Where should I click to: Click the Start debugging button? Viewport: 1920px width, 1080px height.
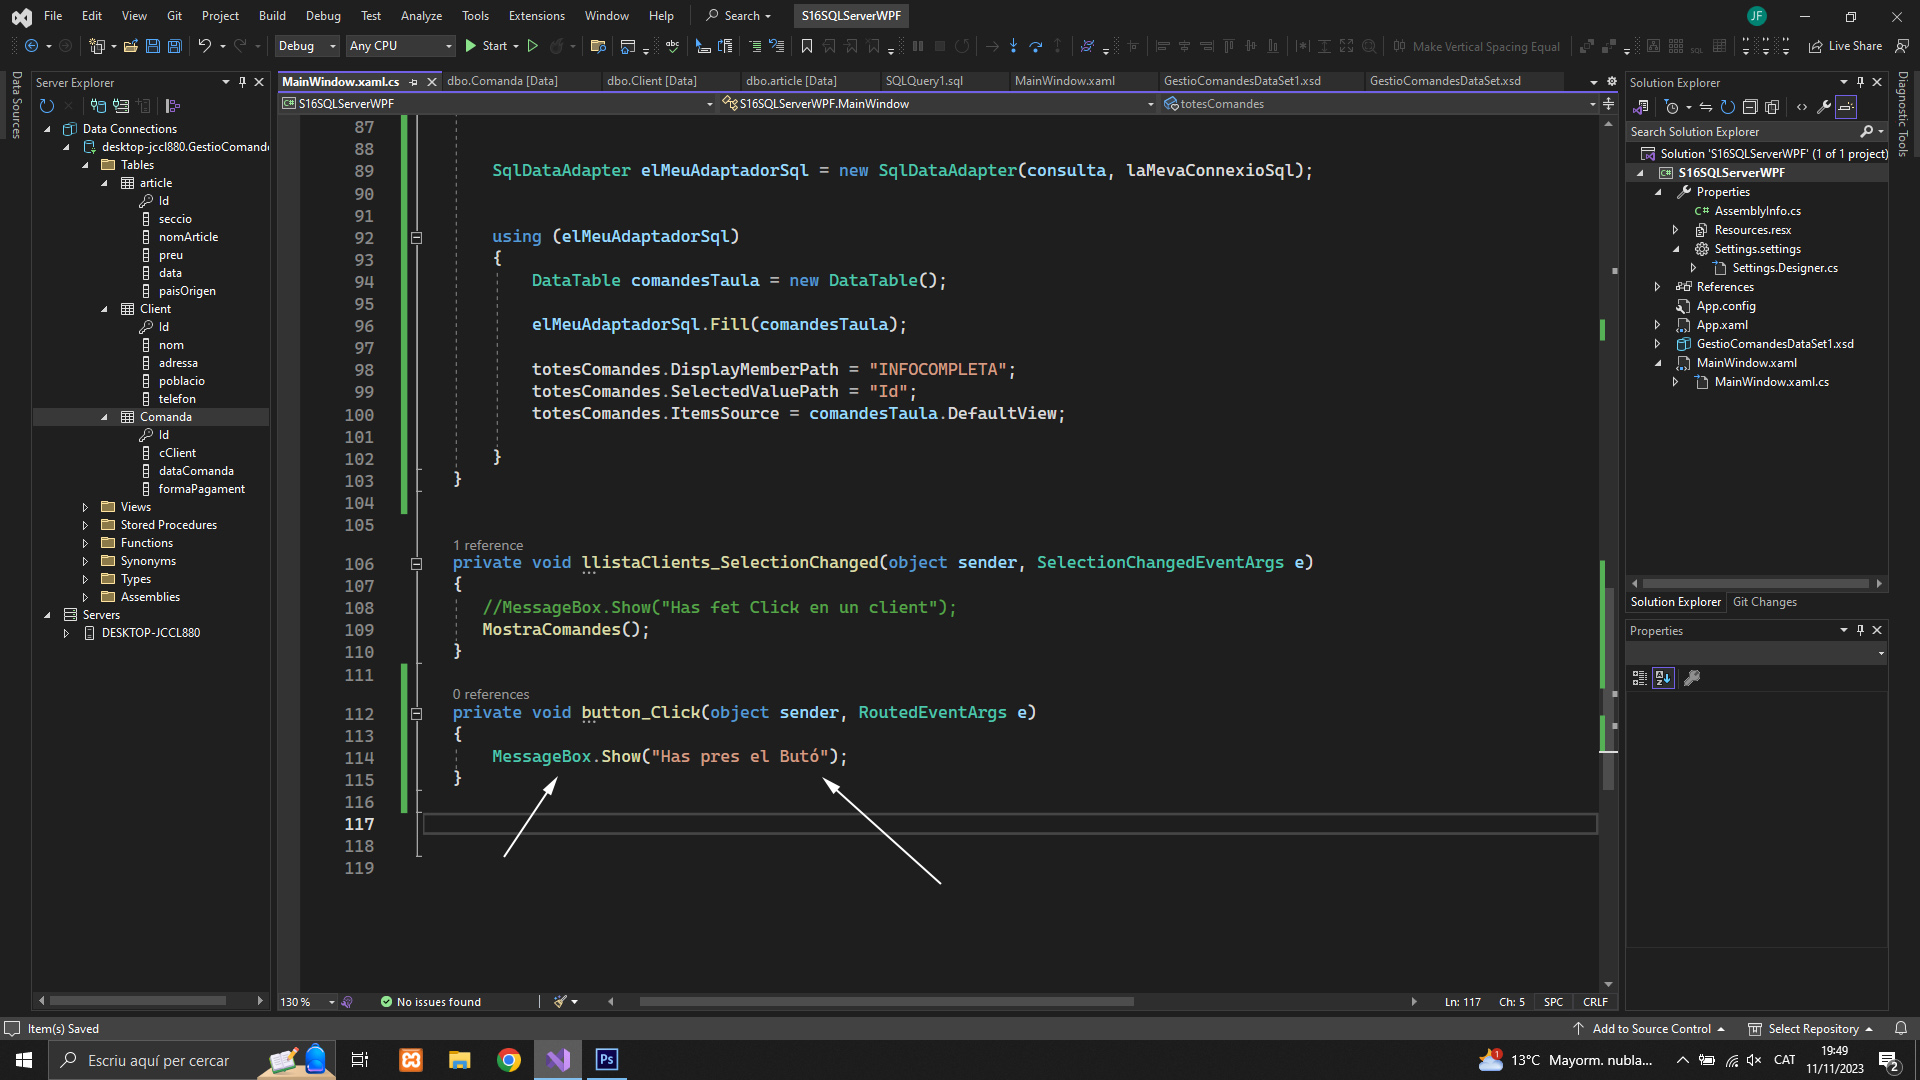[485, 46]
